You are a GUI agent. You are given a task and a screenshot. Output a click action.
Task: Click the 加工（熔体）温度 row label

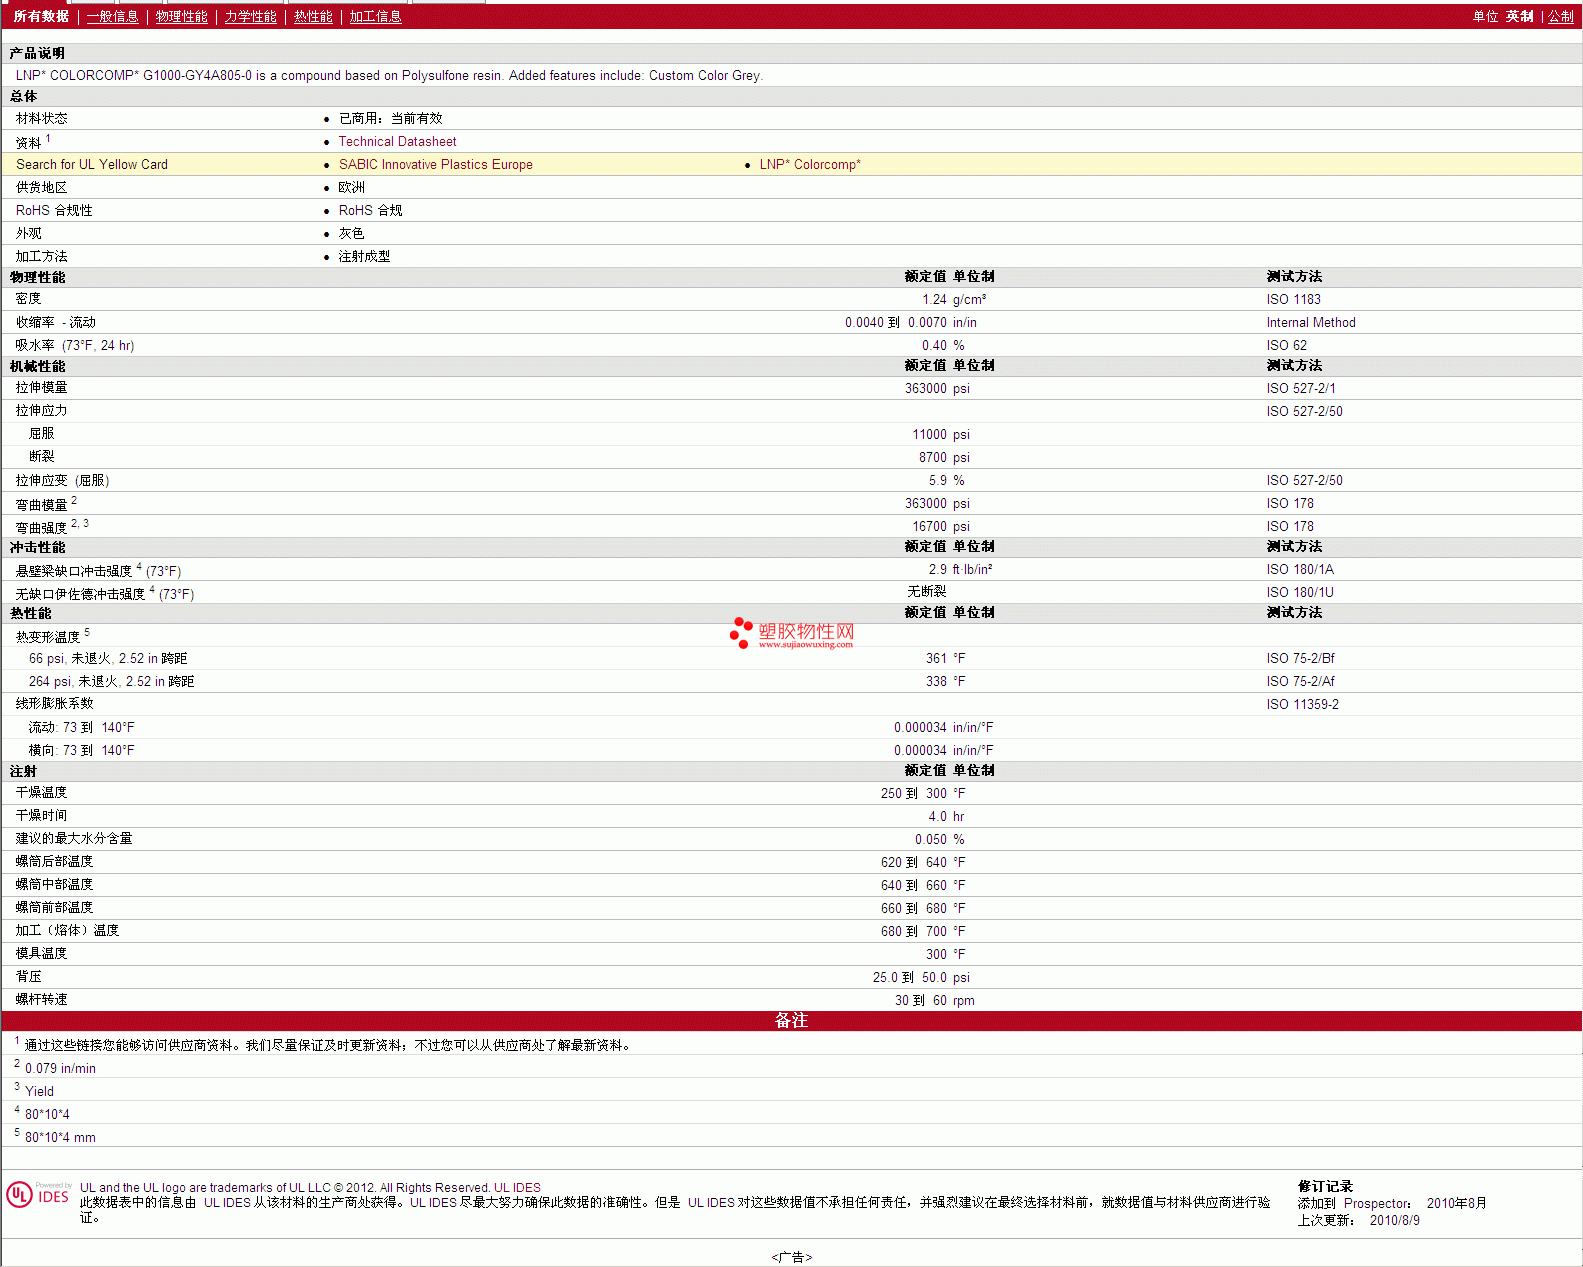[x=67, y=931]
